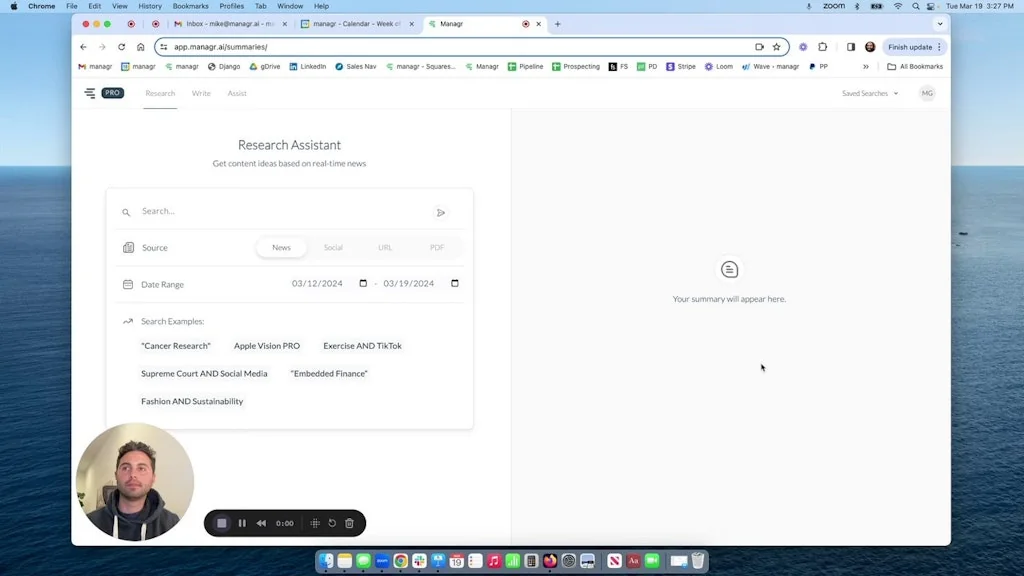Open the start date calendar picker
The height and width of the screenshot is (576, 1024).
point(363,283)
